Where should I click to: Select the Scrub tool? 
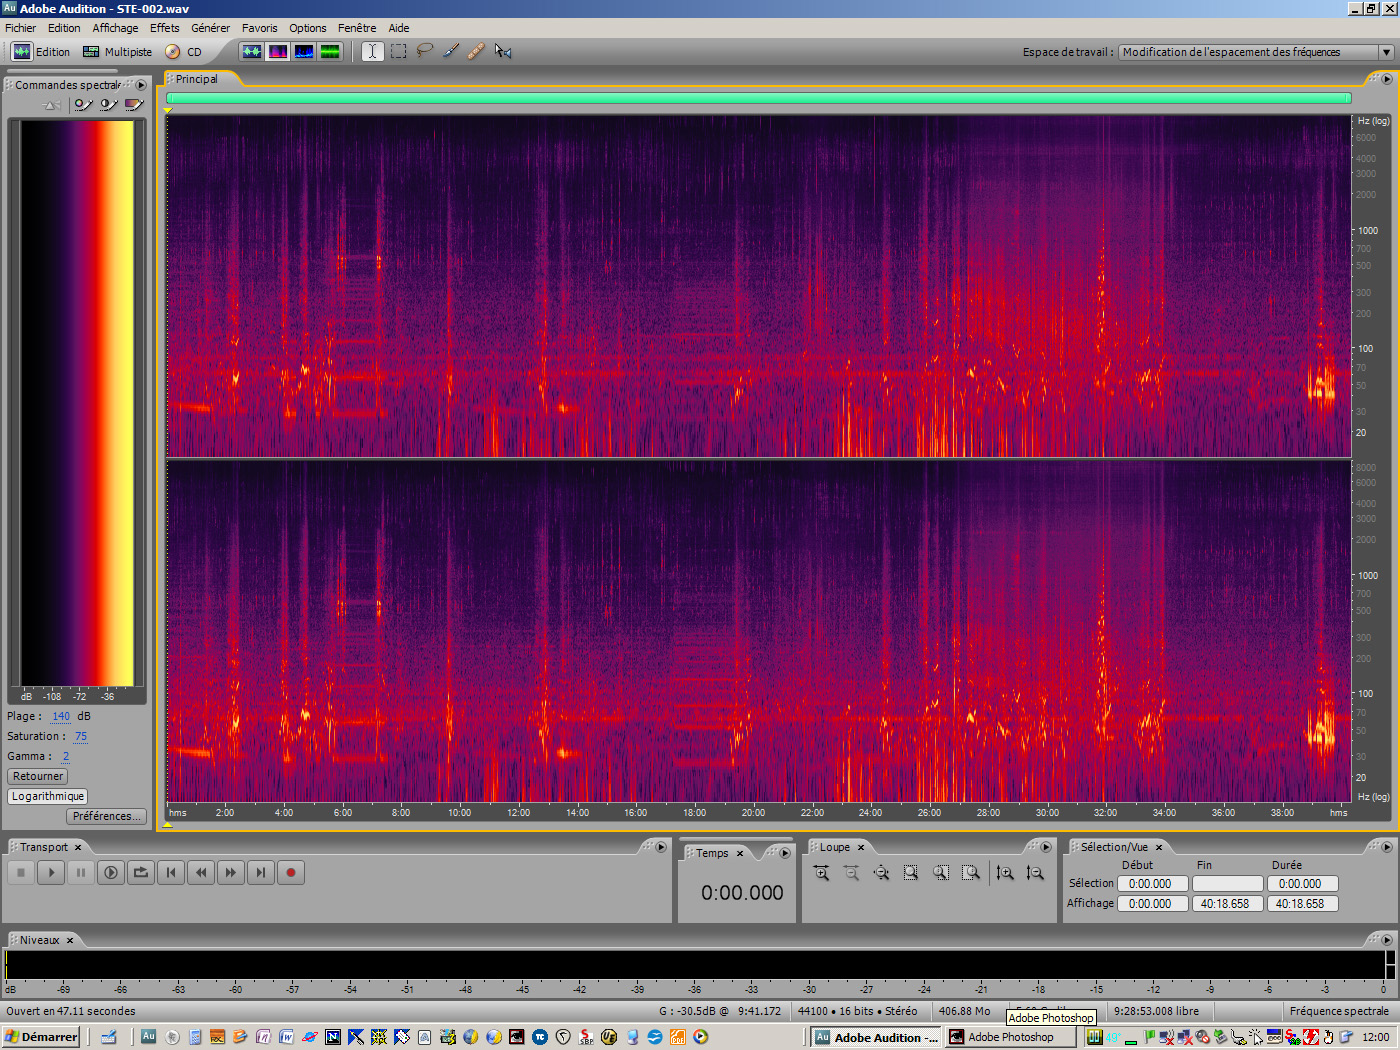coord(501,51)
